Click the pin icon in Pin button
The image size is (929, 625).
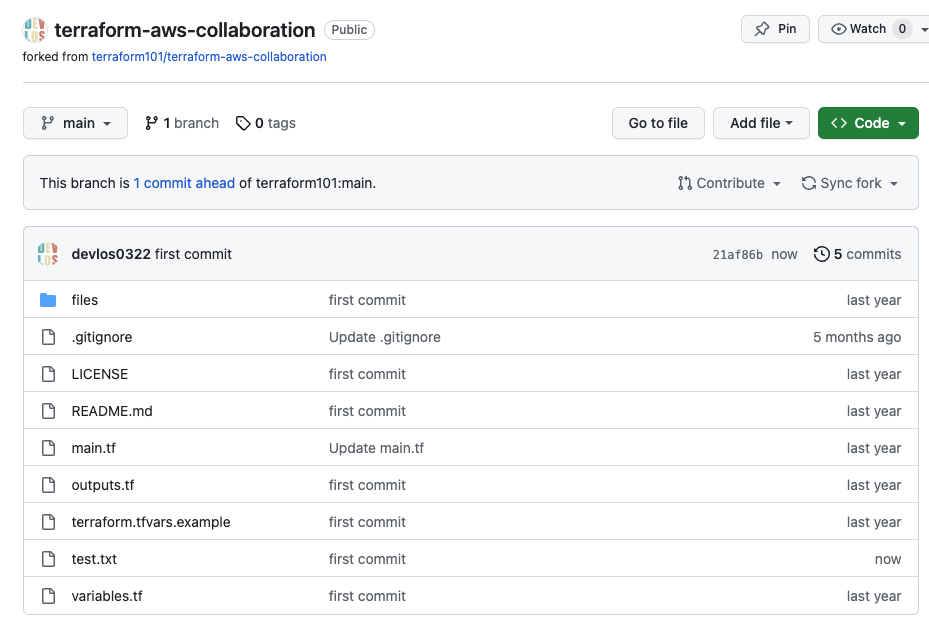pyautogui.click(x=762, y=29)
